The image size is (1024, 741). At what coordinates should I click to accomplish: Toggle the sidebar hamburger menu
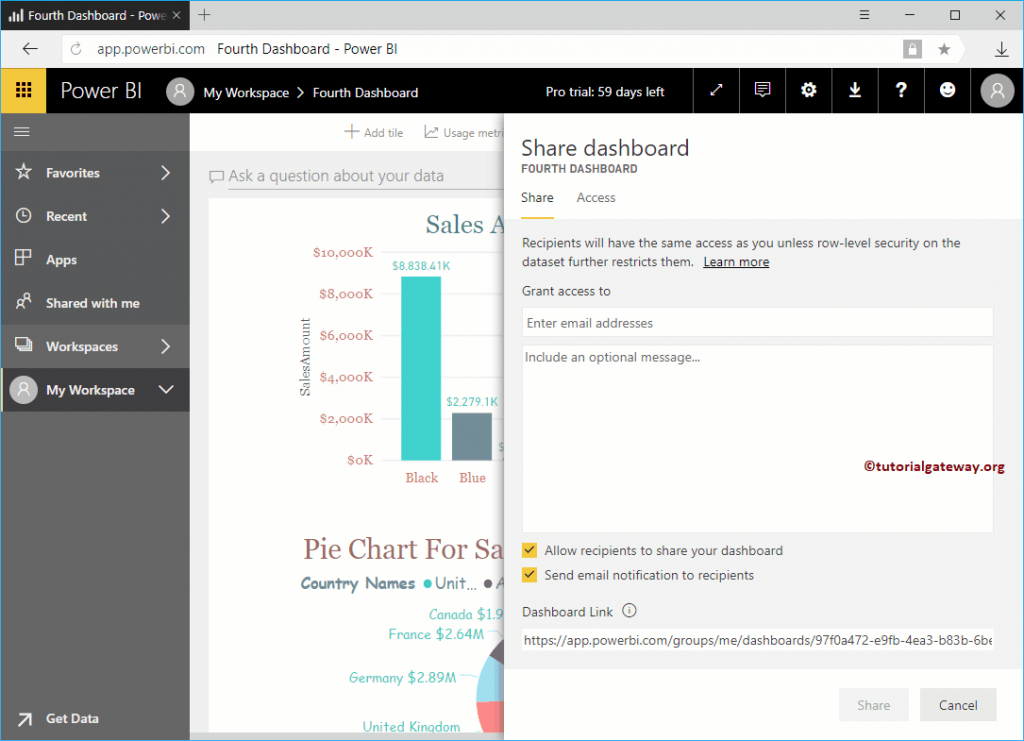21,131
